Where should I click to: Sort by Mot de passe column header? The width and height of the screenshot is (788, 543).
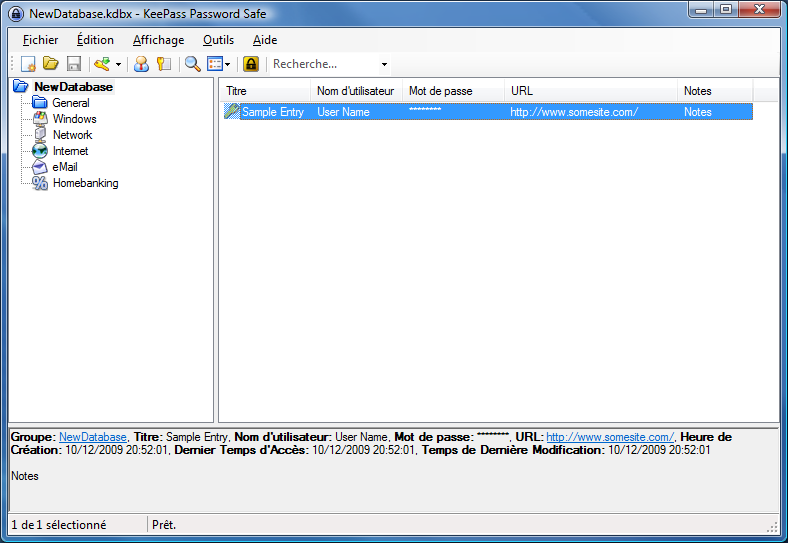coord(453,91)
